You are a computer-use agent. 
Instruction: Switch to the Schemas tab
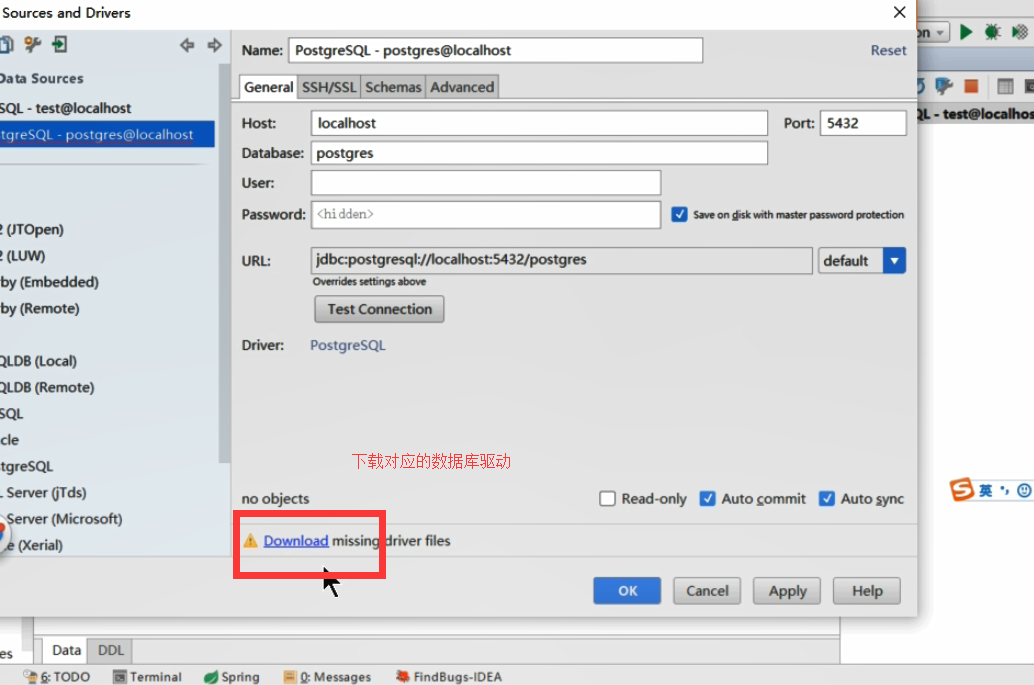393,87
